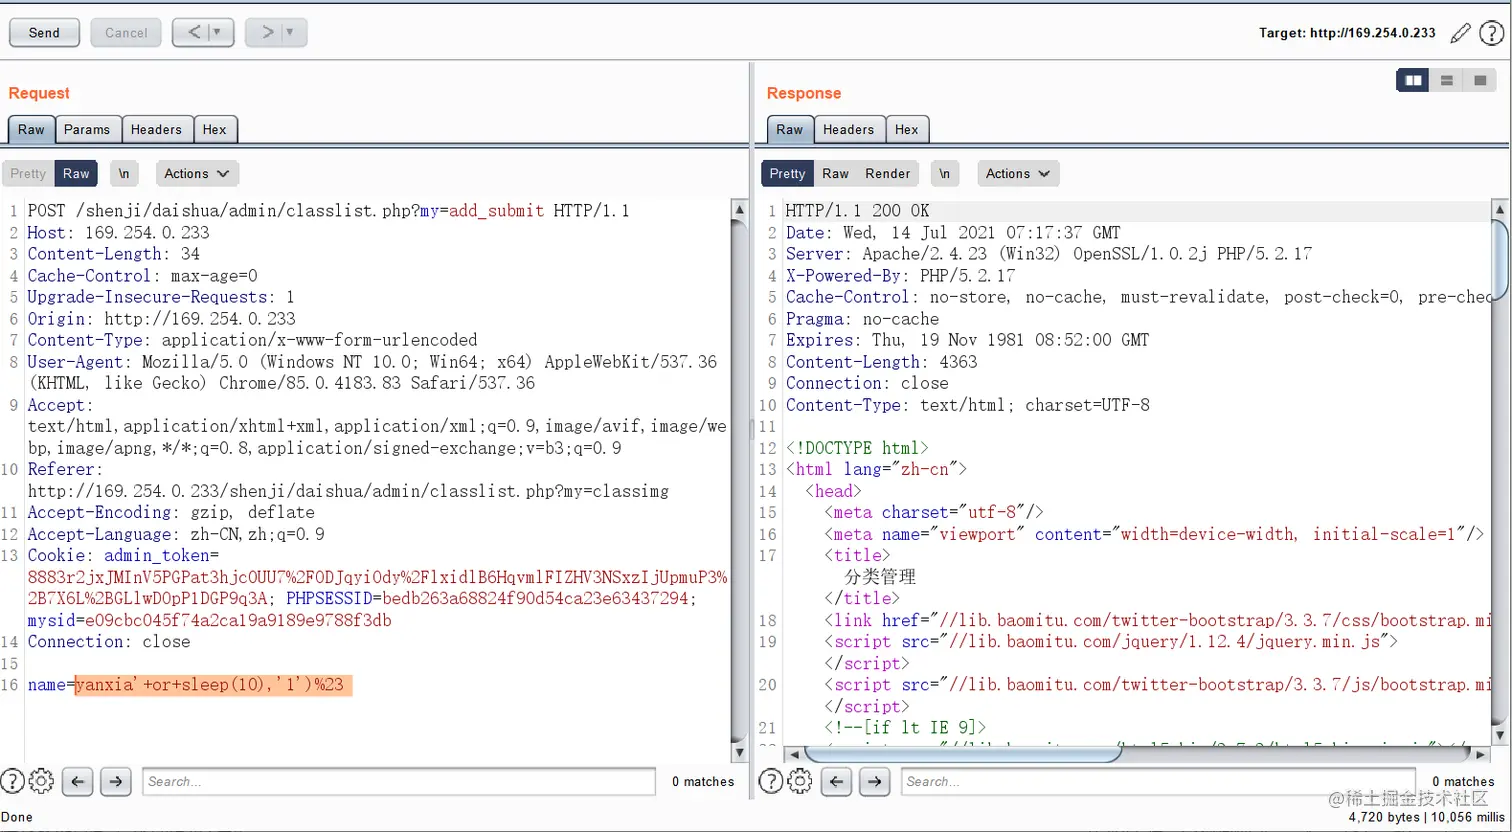The height and width of the screenshot is (832, 1512).
Task: Switch Request view to Raw mode
Action: (76, 173)
